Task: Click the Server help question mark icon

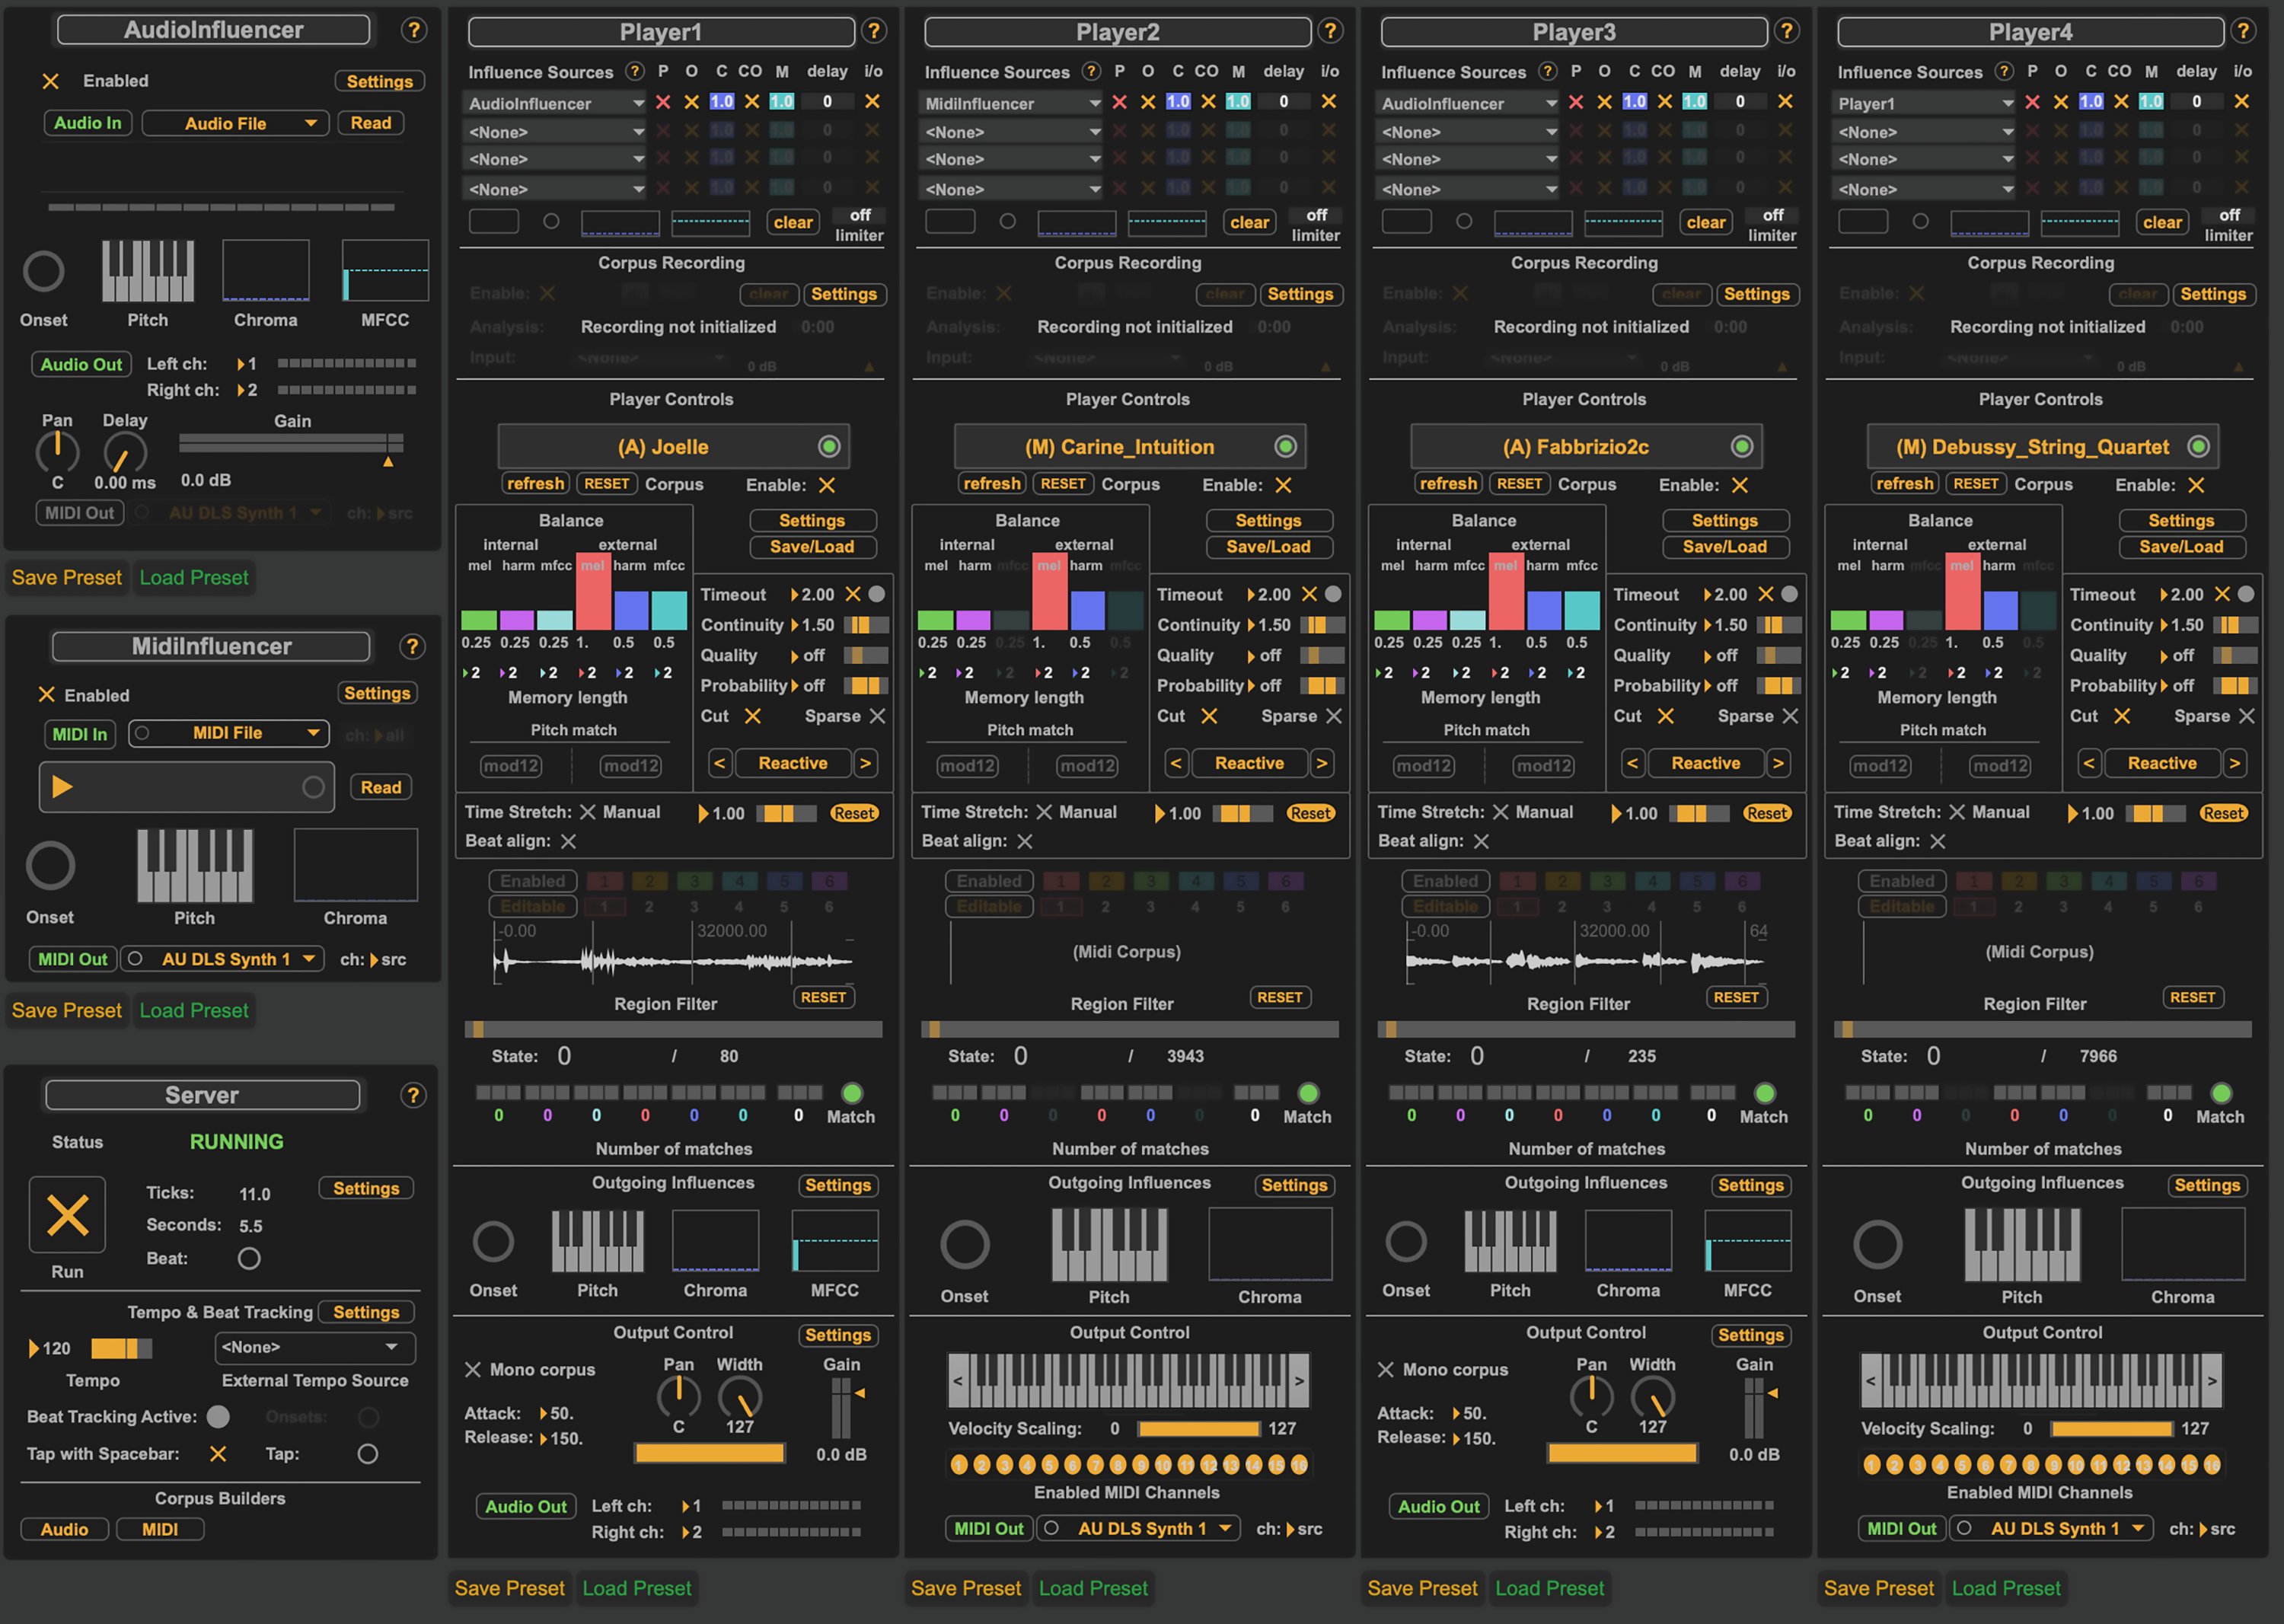Action: point(413,1095)
